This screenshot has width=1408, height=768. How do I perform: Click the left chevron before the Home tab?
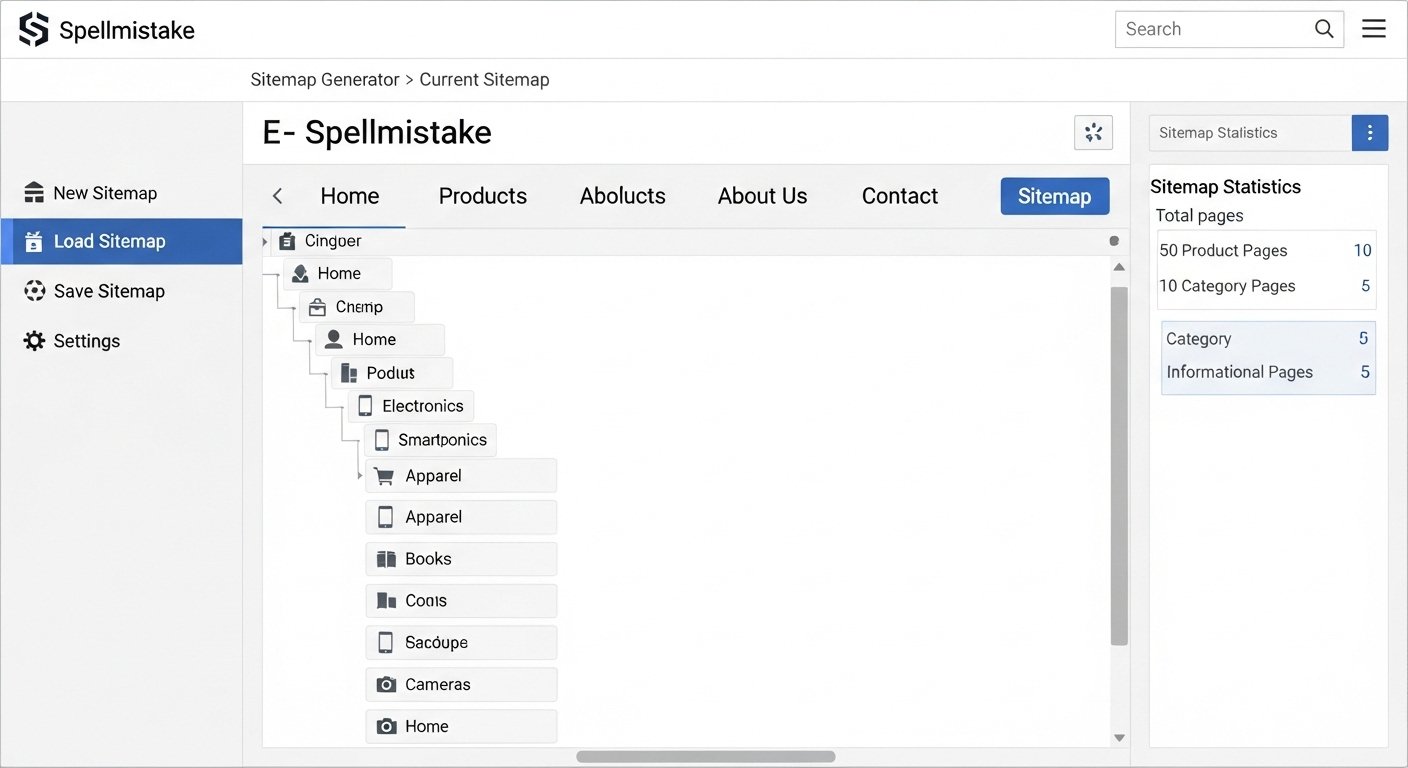click(x=277, y=196)
